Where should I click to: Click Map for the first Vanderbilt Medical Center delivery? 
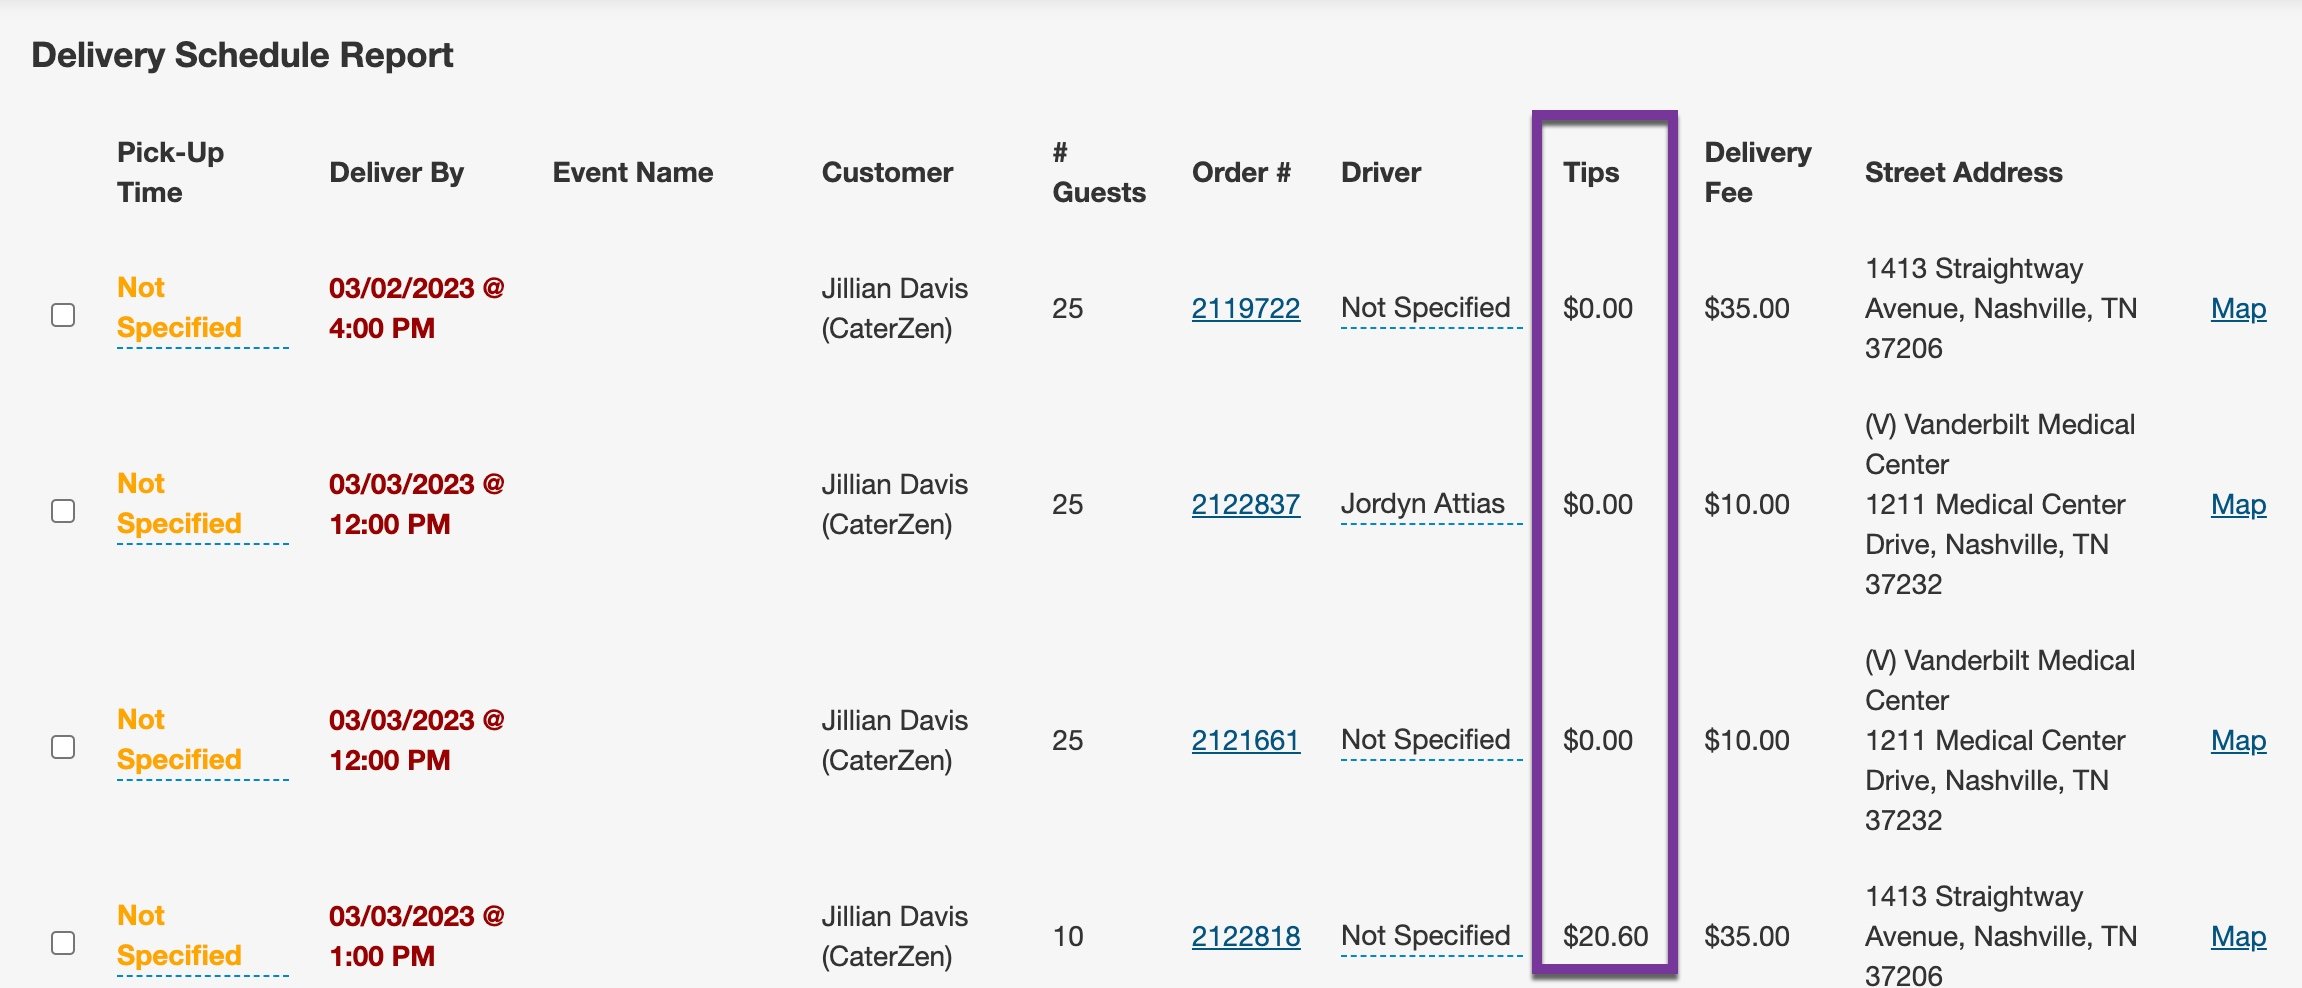click(2239, 504)
